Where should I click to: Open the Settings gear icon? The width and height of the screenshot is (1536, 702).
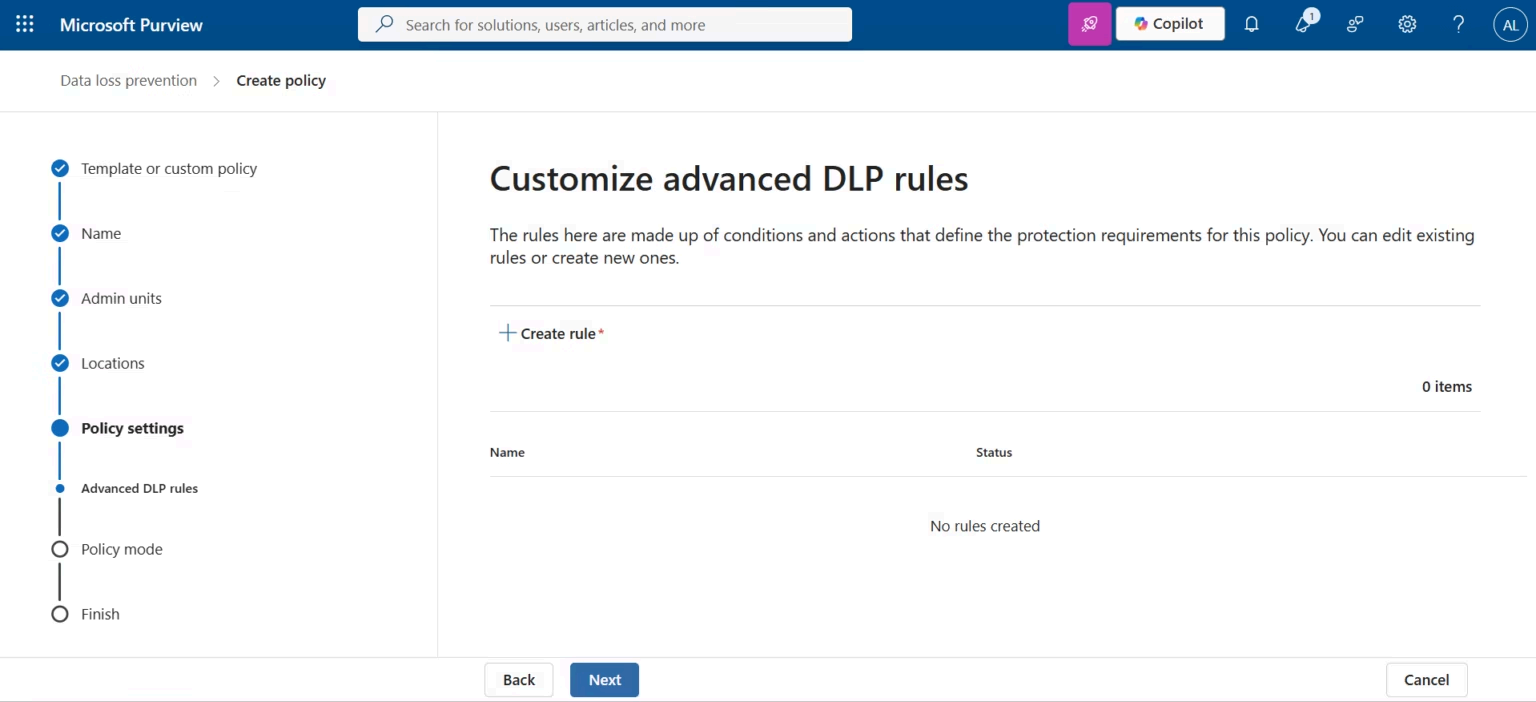1407,24
